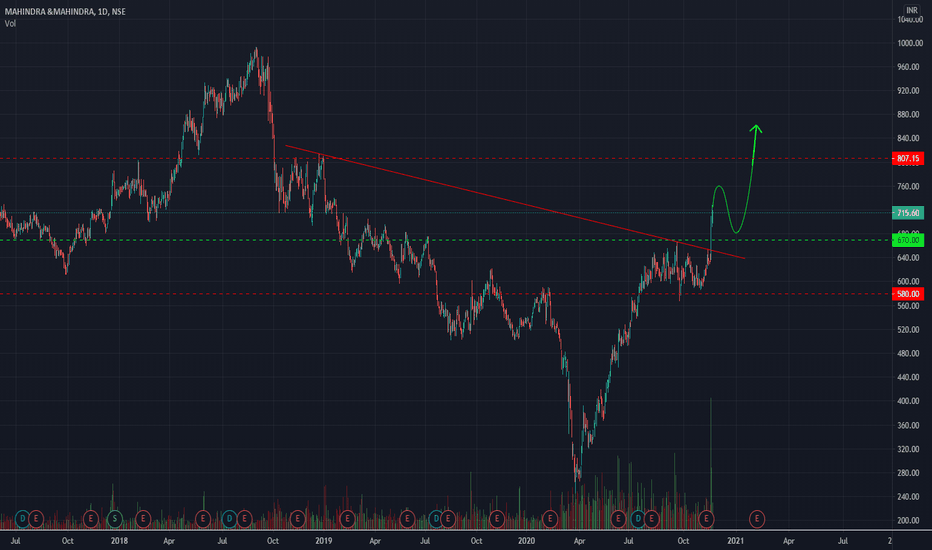
Task: Open the E marker between Oct 2018 and 2019
Action: [297, 519]
